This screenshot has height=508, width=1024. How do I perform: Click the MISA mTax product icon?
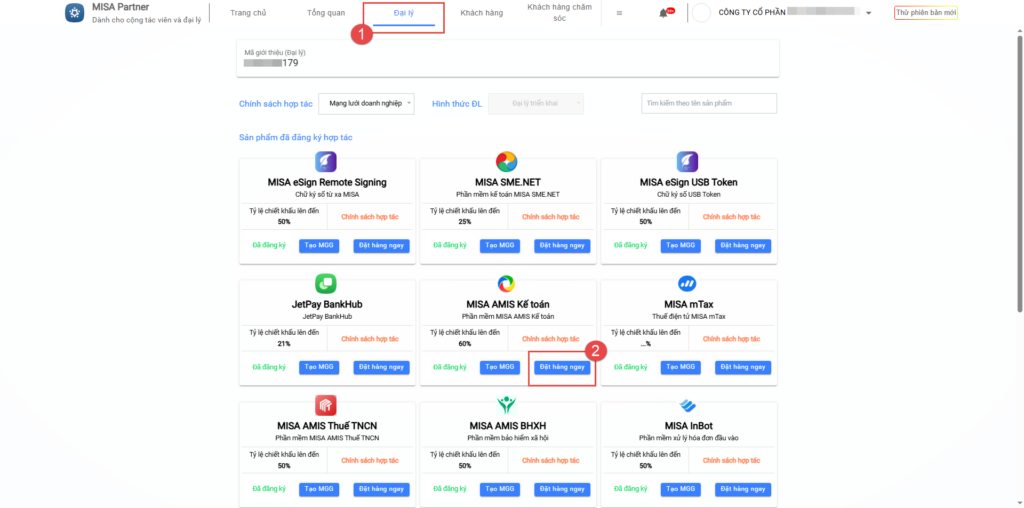pyautogui.click(x=687, y=284)
